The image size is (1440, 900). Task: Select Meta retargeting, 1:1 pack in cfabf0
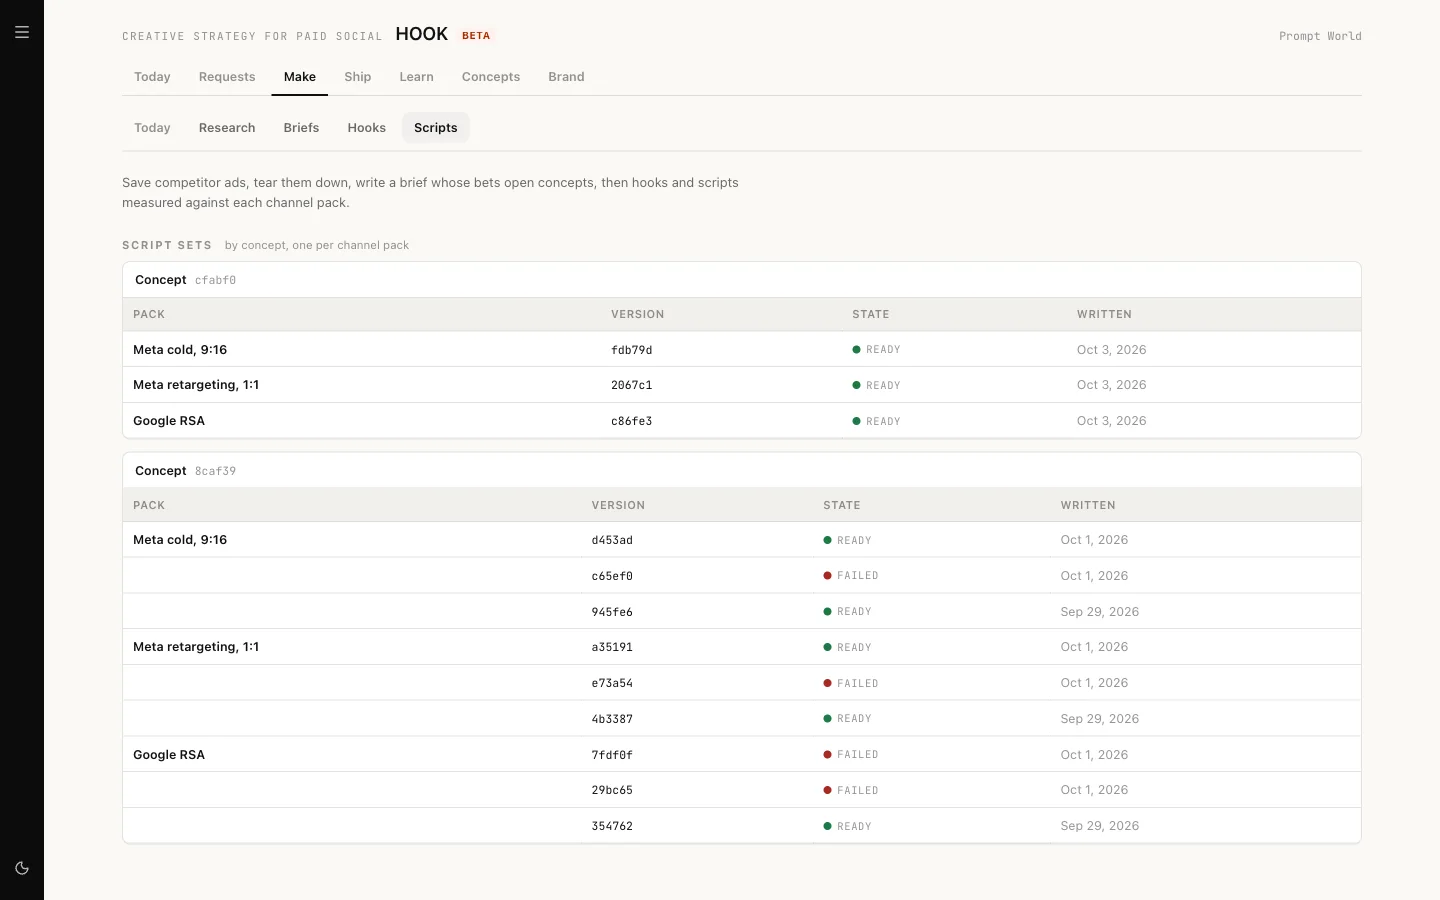pos(196,385)
